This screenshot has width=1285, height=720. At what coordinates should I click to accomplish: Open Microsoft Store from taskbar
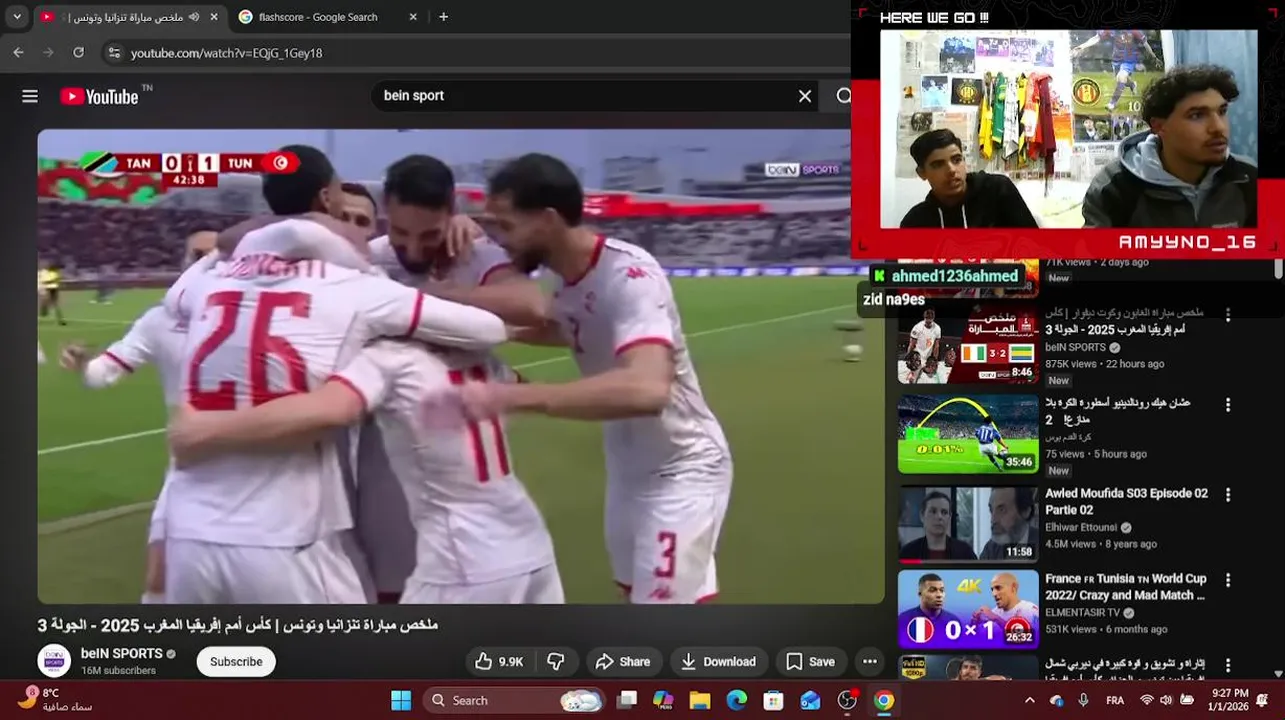coord(773,700)
